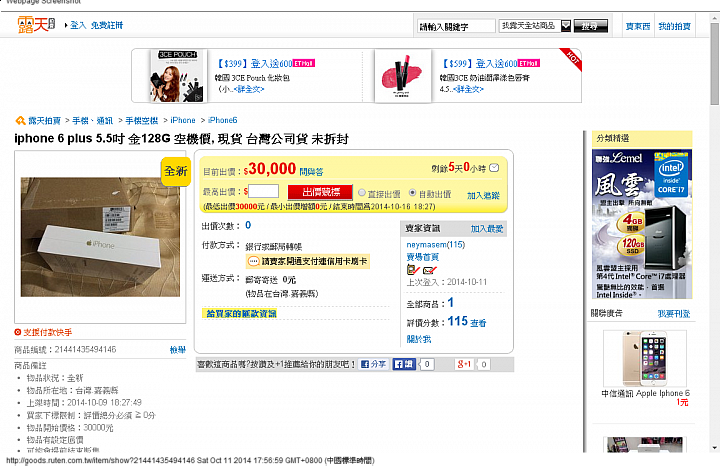
Task: Open 免費註冊 registration link
Action: coord(107,25)
